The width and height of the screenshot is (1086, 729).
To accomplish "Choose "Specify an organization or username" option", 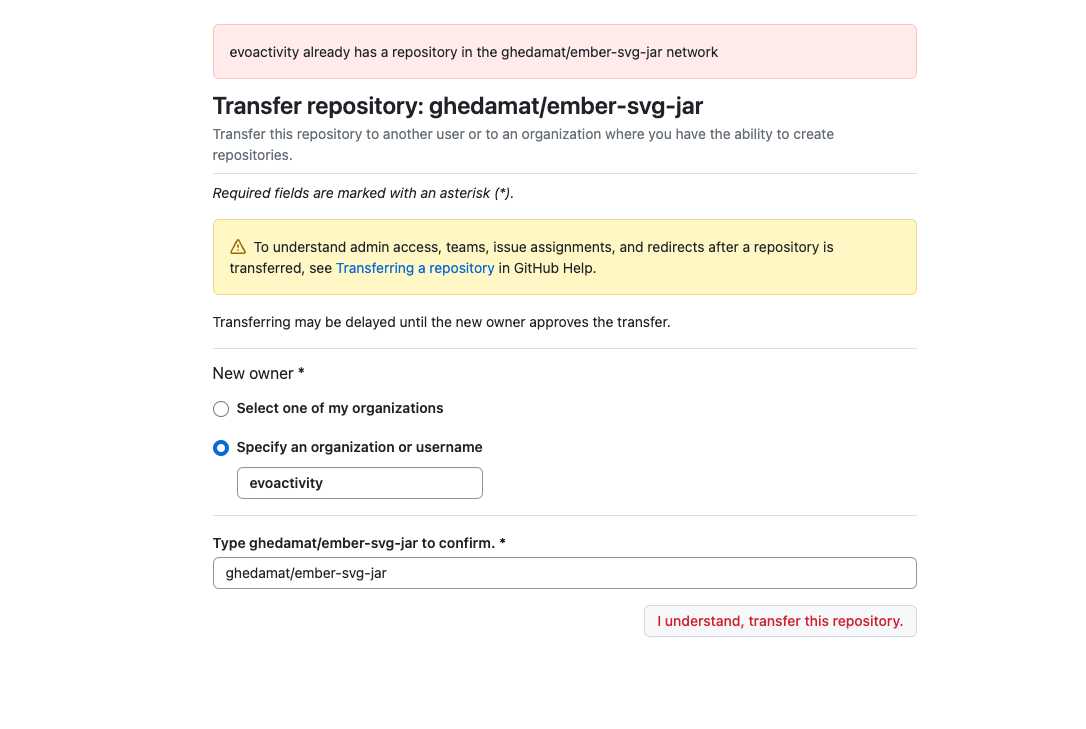I will [221, 448].
